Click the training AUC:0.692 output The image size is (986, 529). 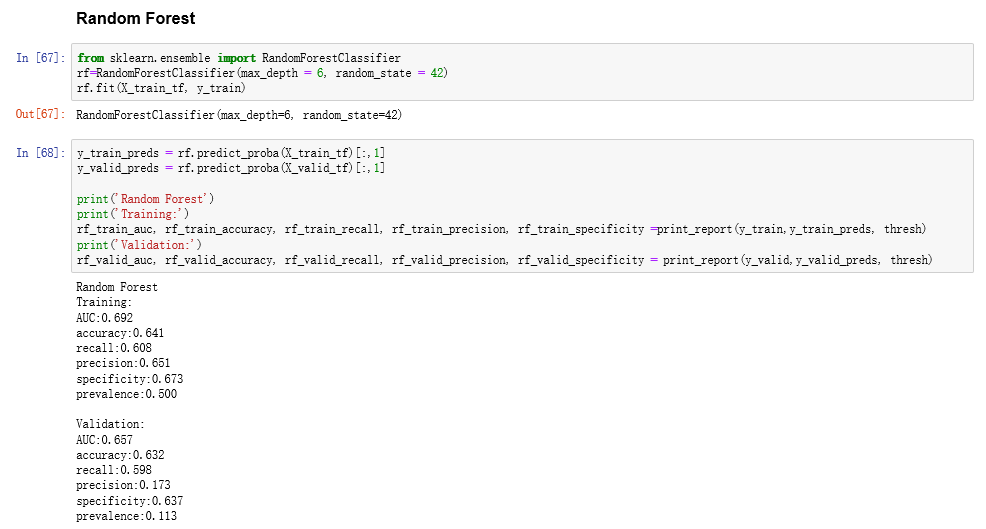pos(104,318)
